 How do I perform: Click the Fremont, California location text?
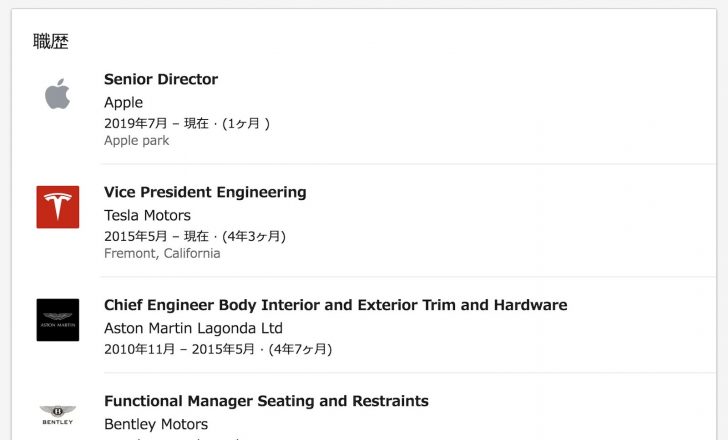click(x=162, y=254)
